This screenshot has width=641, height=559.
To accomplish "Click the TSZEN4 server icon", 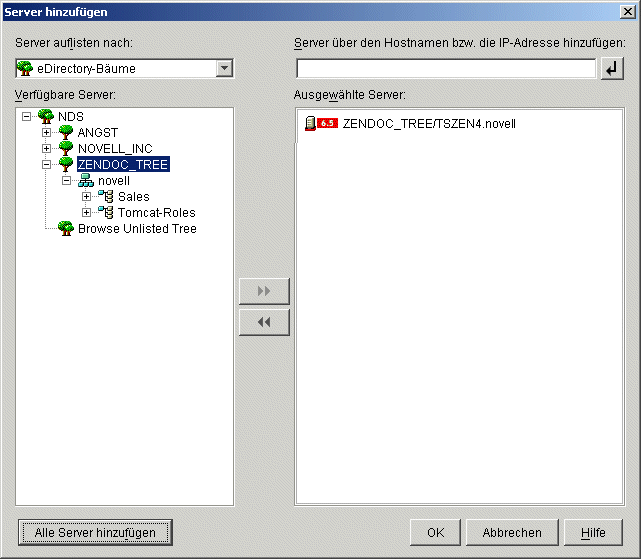I will (310, 123).
